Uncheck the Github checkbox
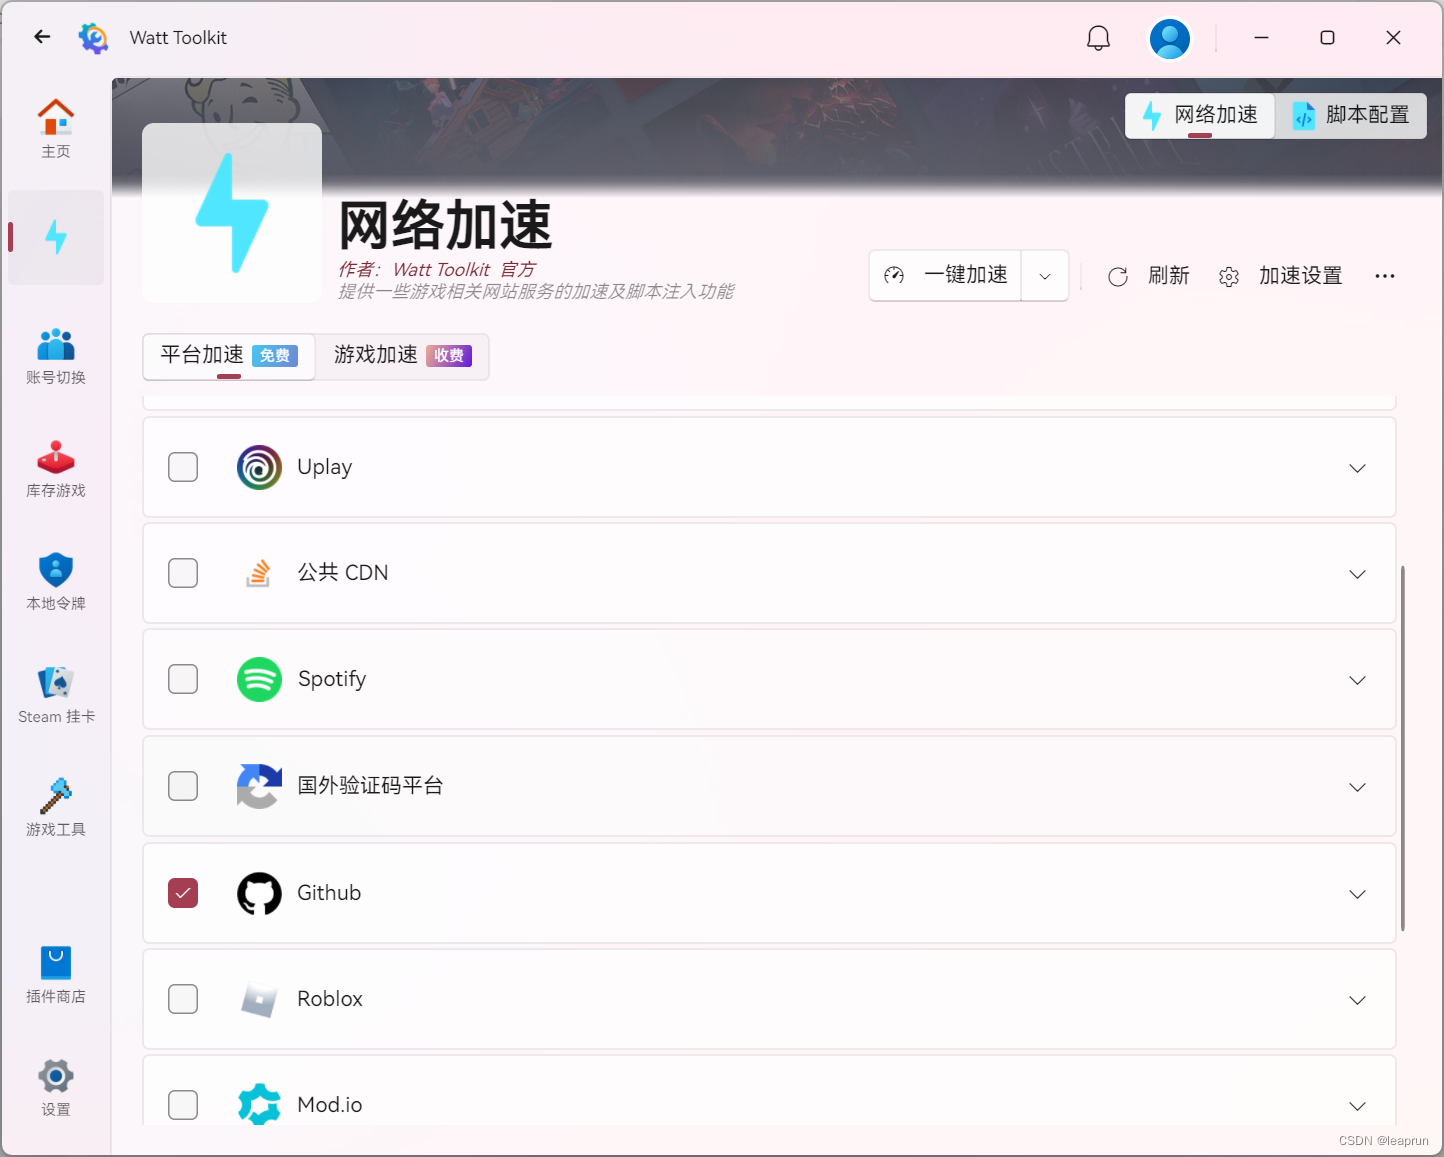 [183, 893]
